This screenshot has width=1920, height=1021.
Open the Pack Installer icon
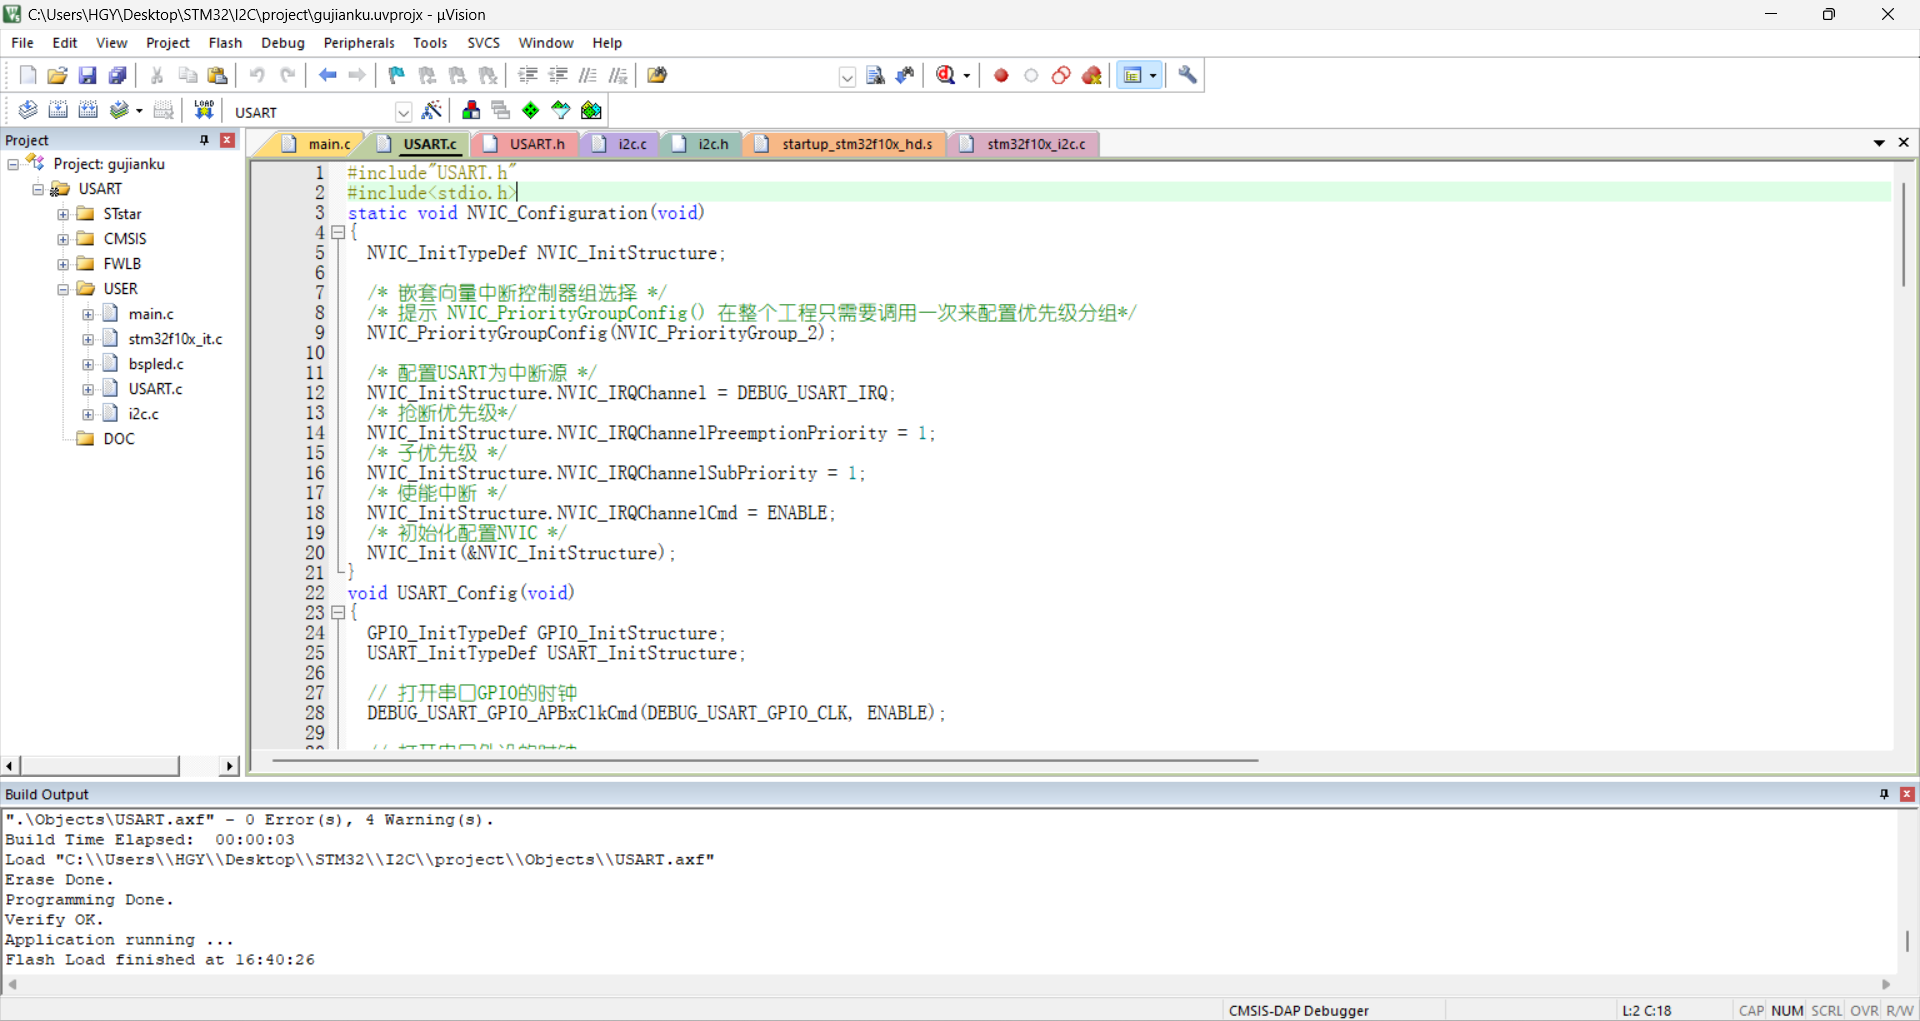[592, 110]
